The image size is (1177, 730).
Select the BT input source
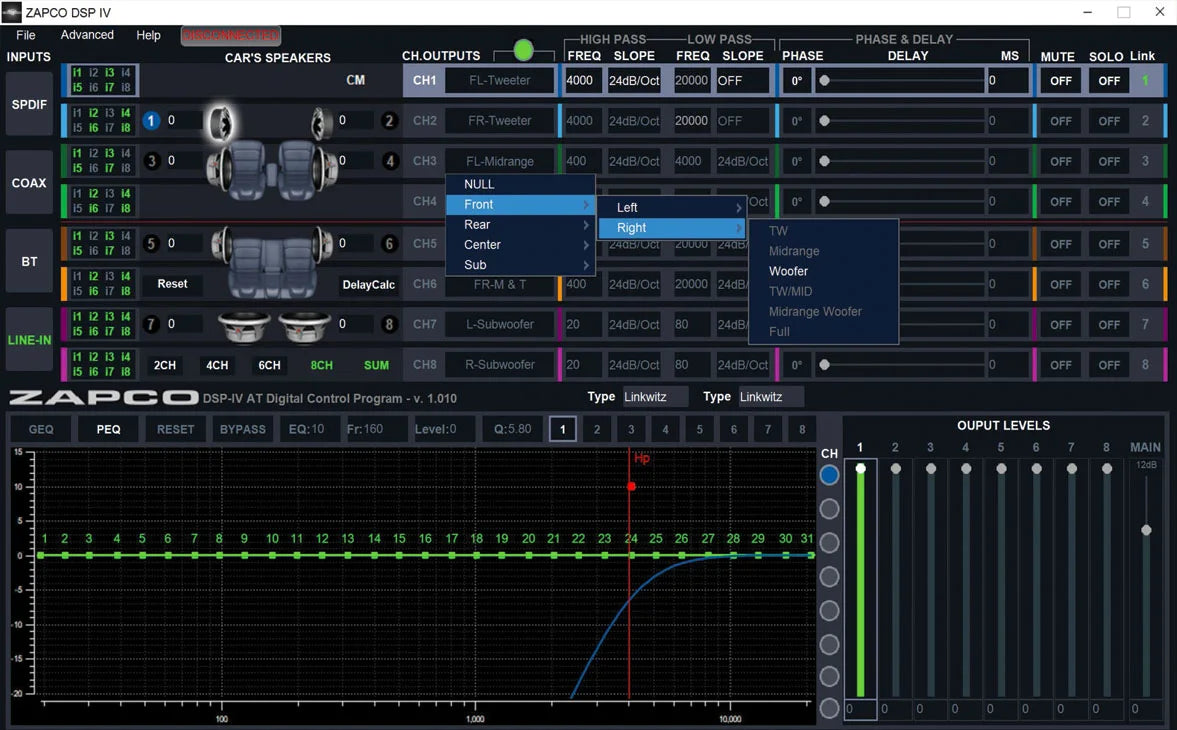click(x=29, y=261)
